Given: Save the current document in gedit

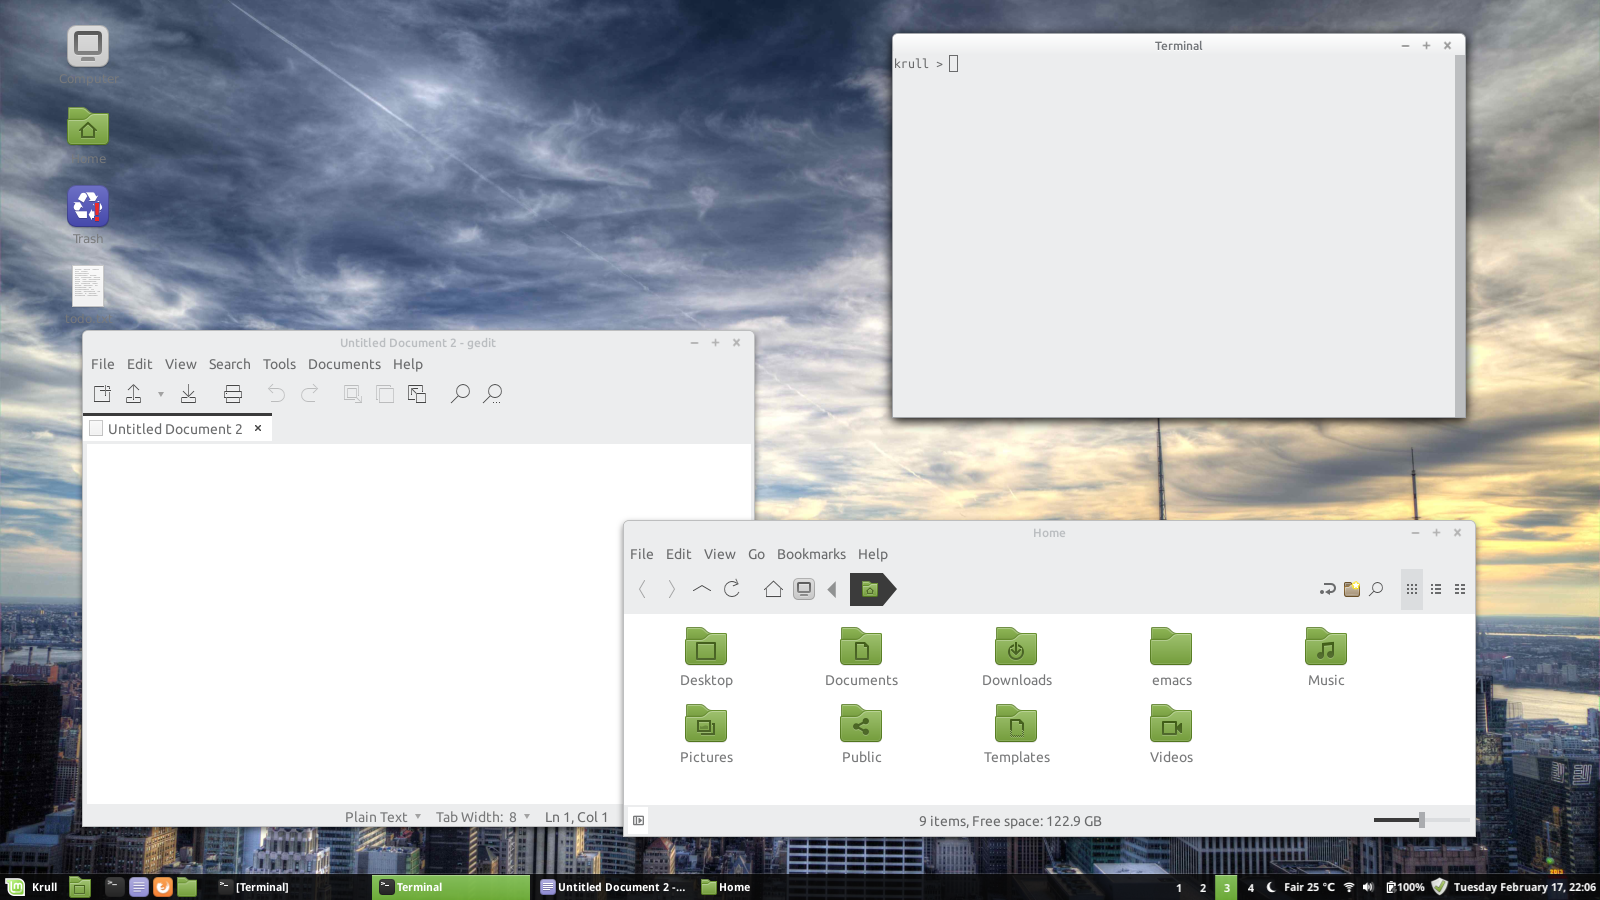Looking at the screenshot, I should click(188, 393).
